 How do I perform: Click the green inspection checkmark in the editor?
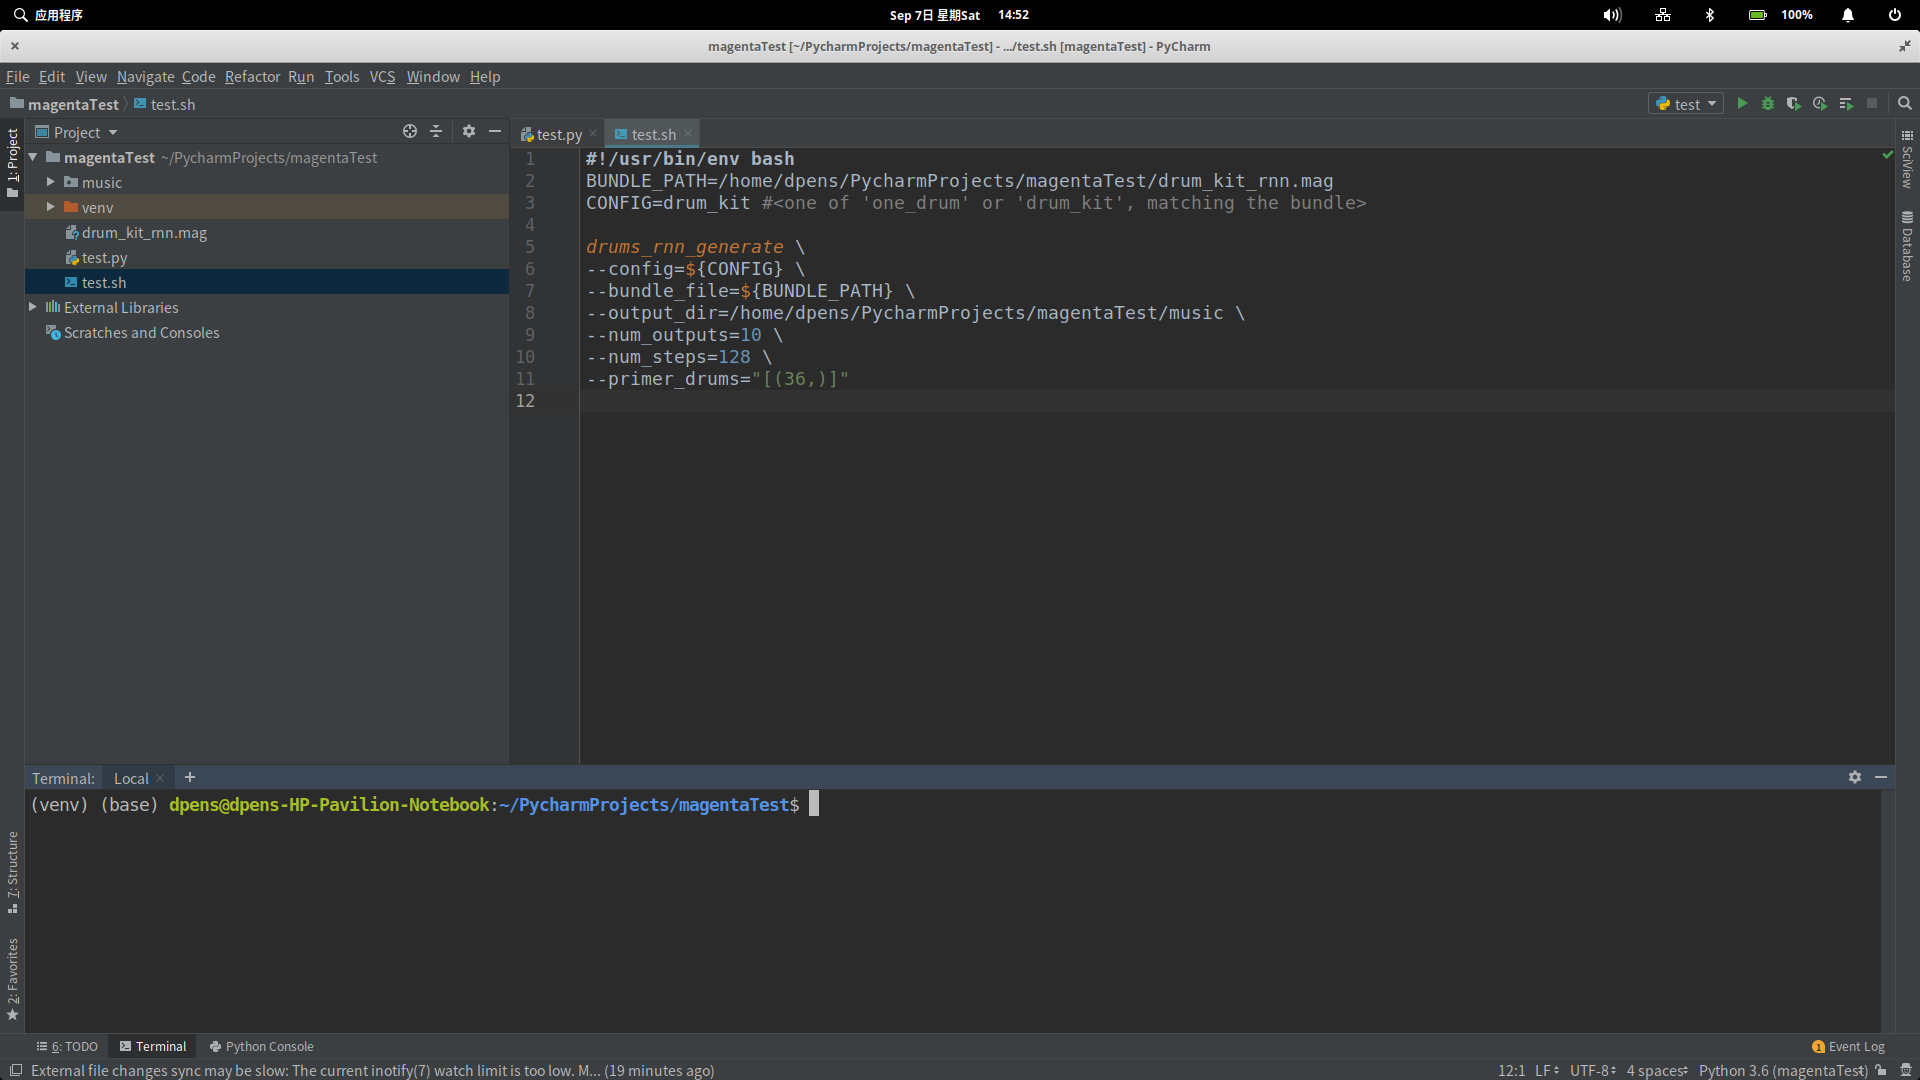click(1888, 155)
